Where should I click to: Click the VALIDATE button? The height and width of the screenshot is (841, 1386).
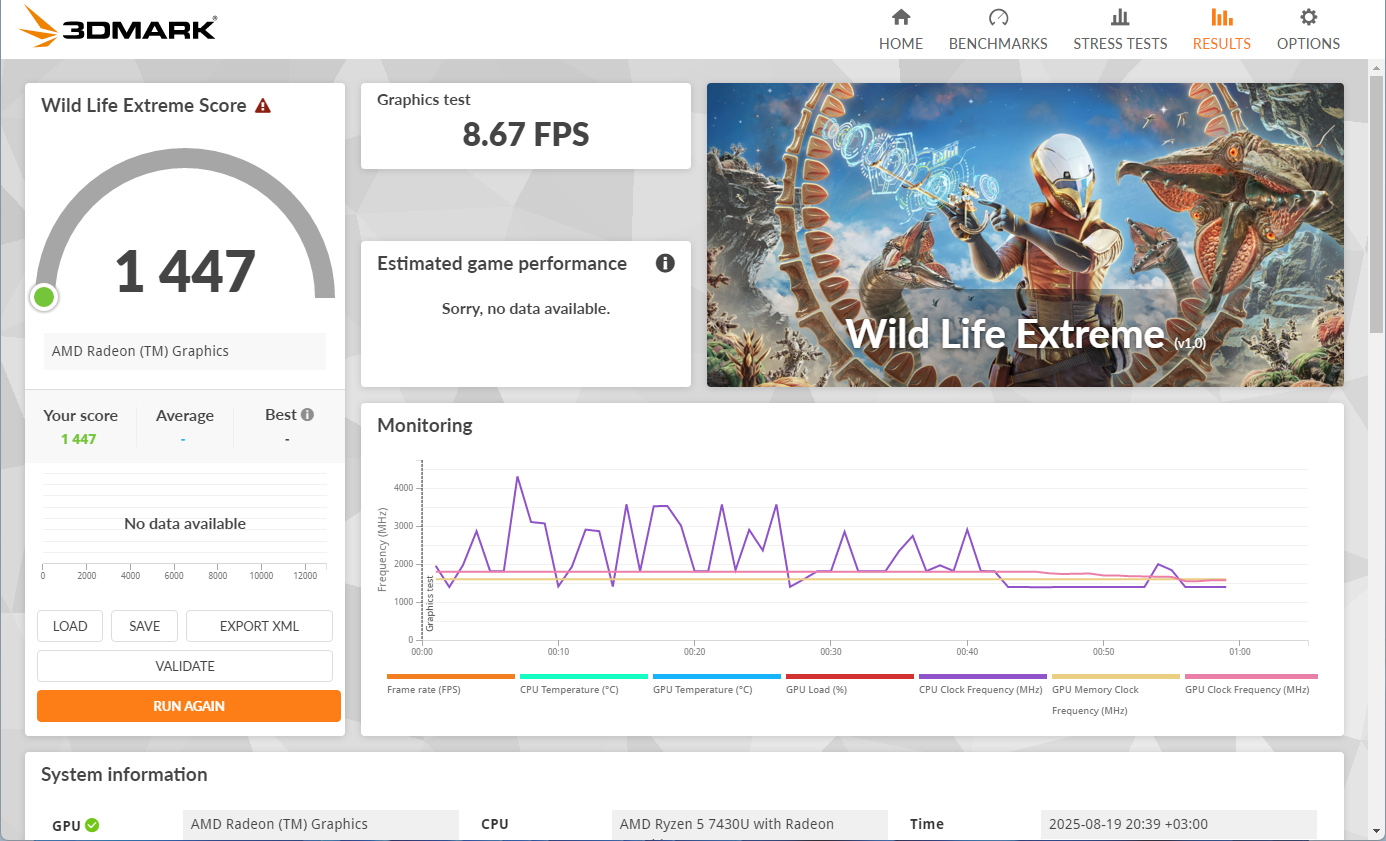[x=185, y=666]
